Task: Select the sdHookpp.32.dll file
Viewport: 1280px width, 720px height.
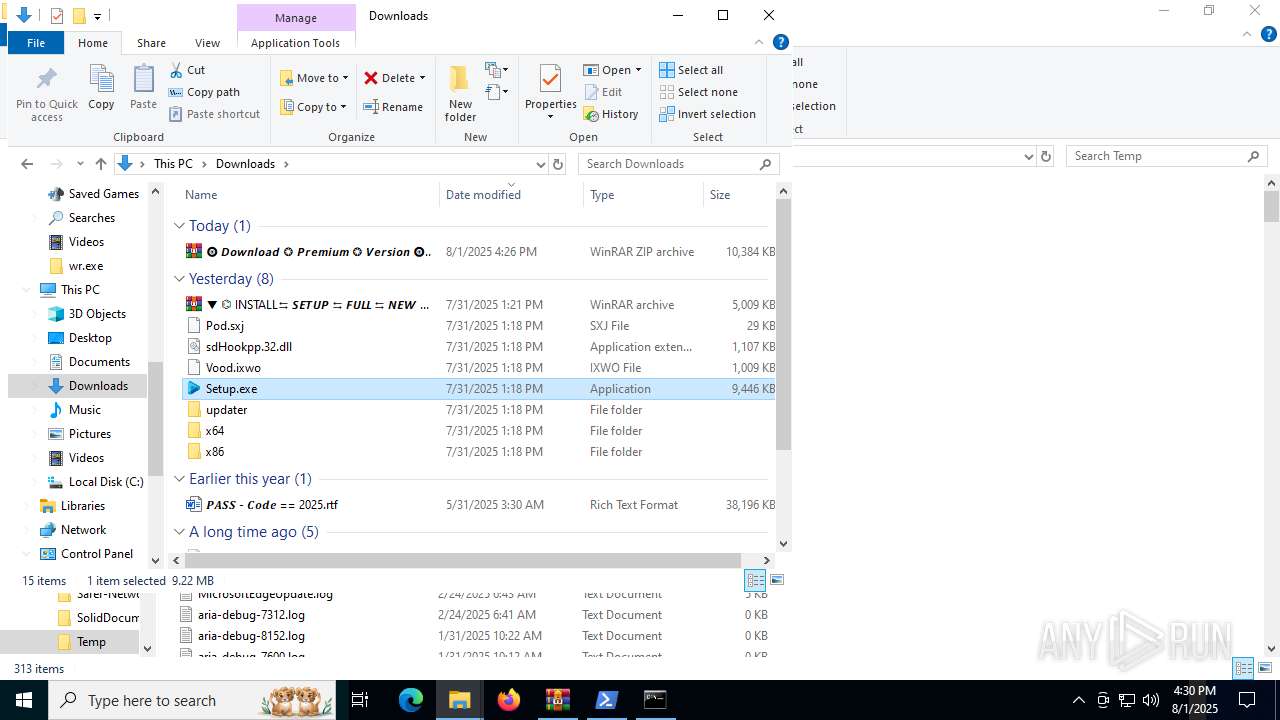Action: pos(477,347)
